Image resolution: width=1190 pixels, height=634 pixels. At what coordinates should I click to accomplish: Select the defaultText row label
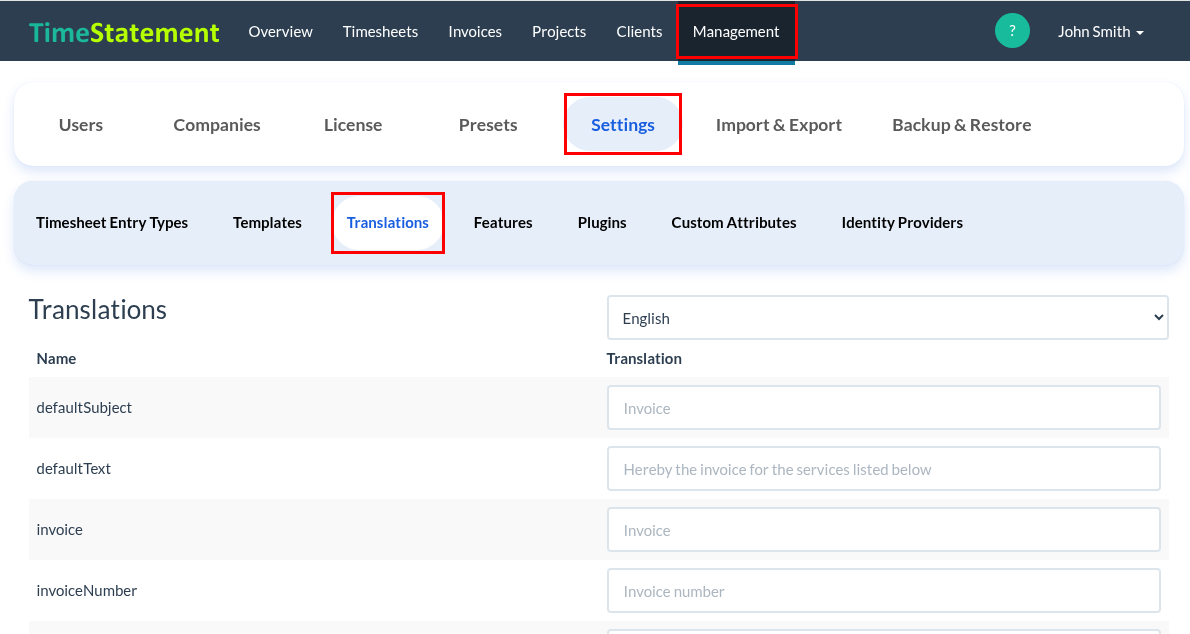[74, 468]
